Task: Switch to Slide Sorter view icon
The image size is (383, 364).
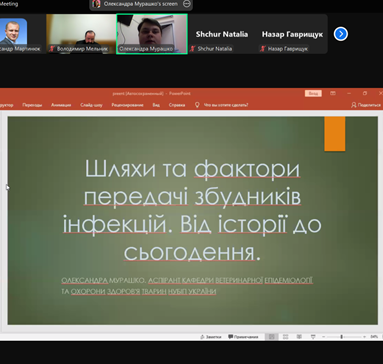Action: 285,337
